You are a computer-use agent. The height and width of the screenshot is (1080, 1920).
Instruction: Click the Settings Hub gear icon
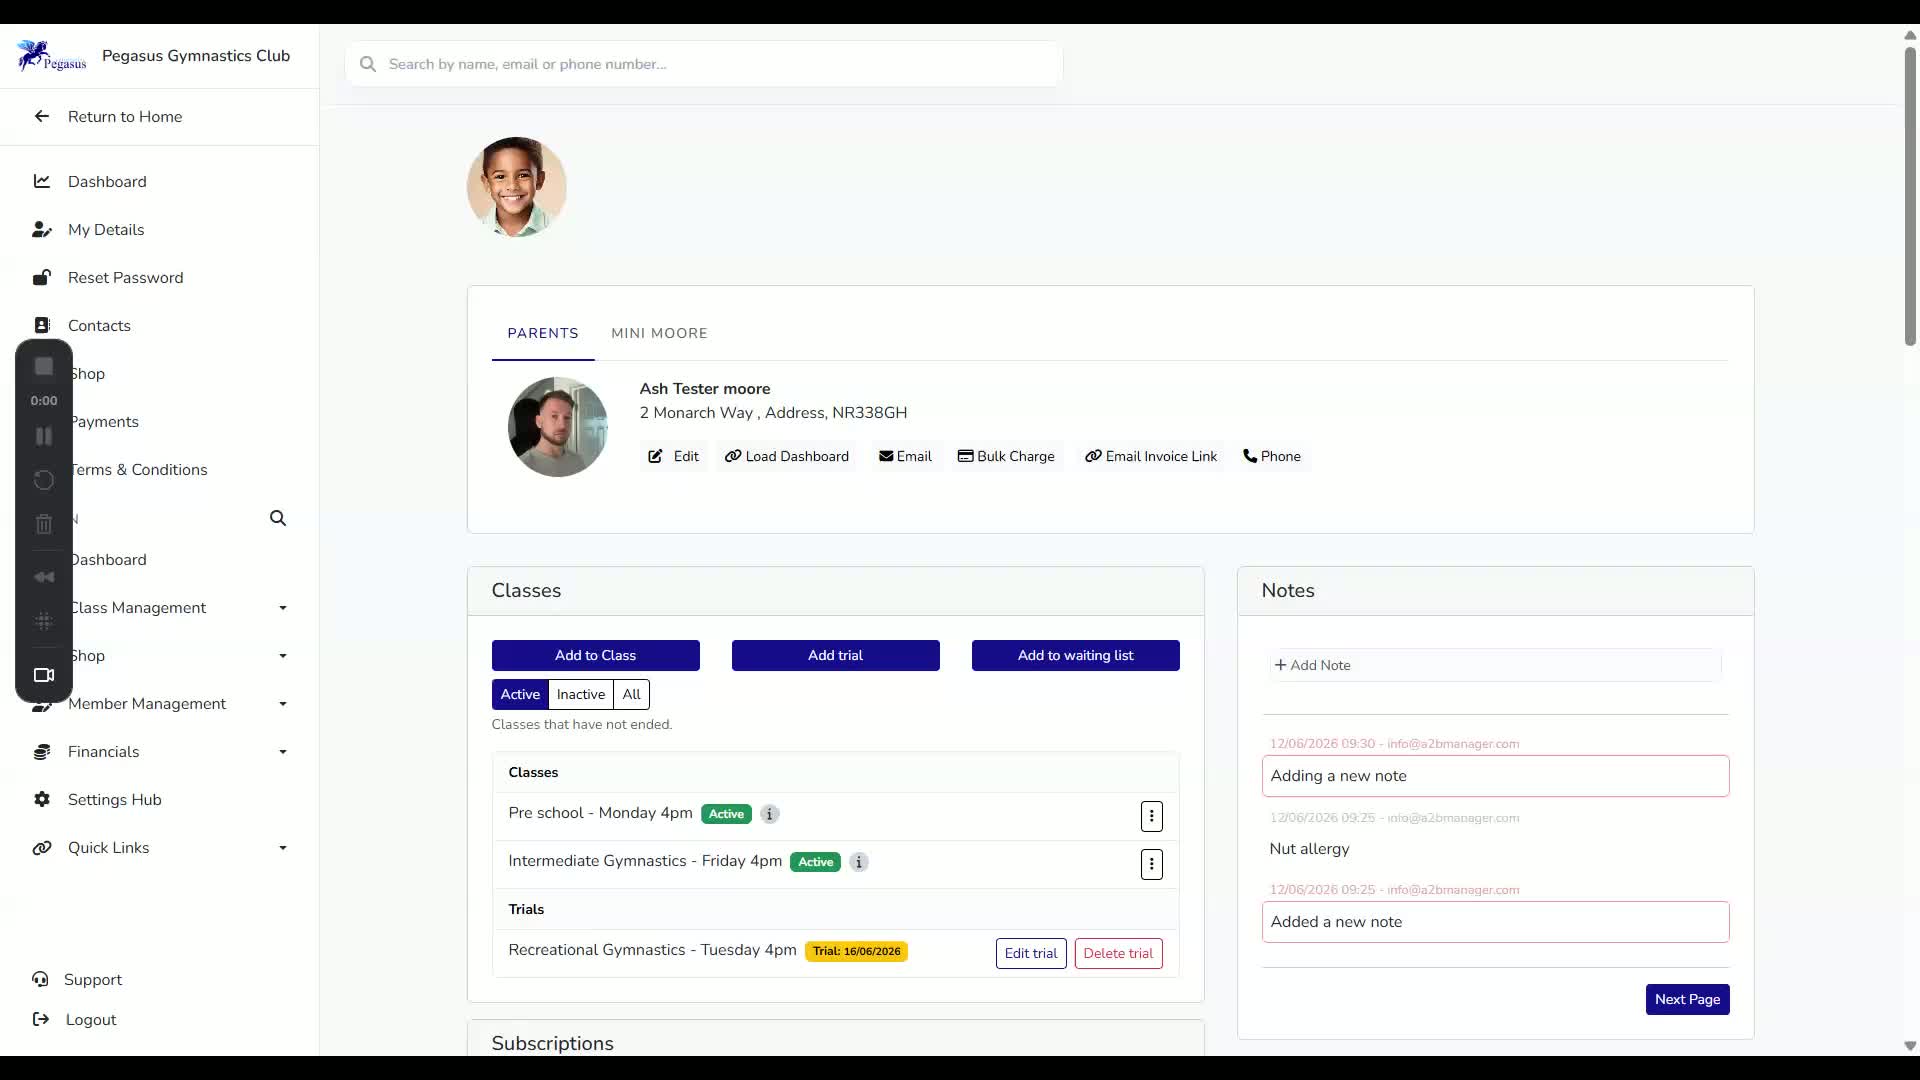coord(42,799)
